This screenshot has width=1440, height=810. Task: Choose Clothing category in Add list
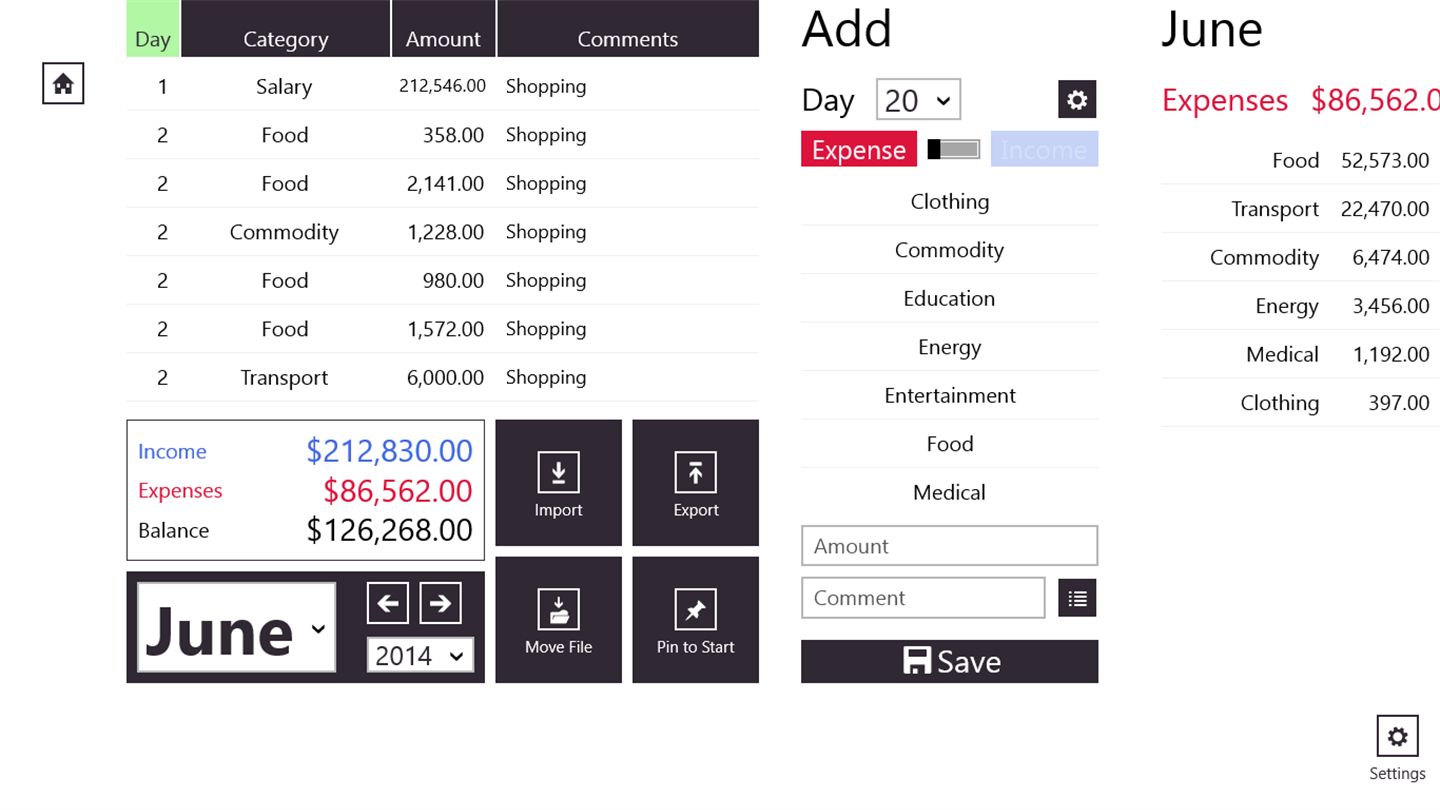[949, 201]
